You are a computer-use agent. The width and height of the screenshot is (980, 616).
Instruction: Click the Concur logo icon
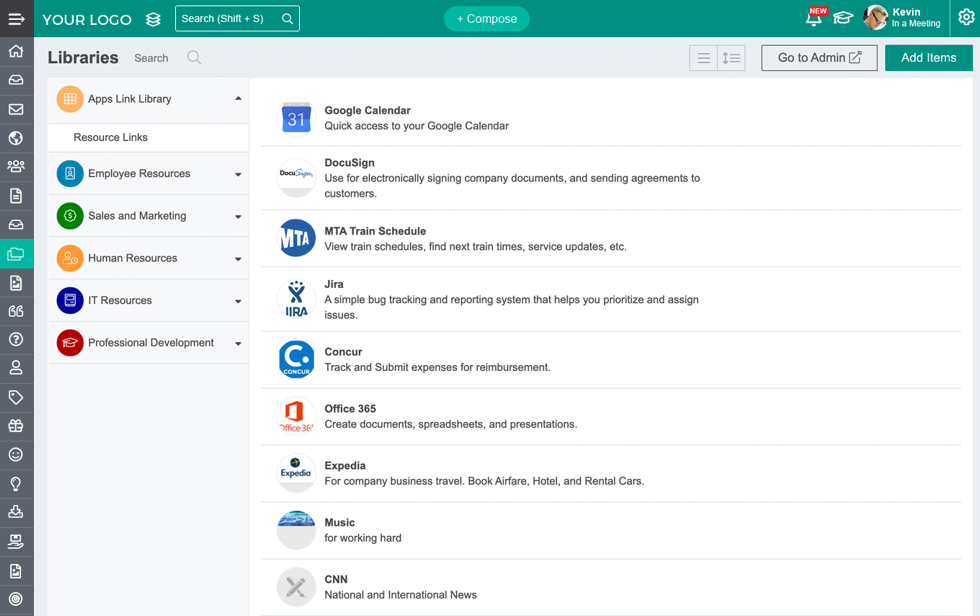(x=296, y=359)
